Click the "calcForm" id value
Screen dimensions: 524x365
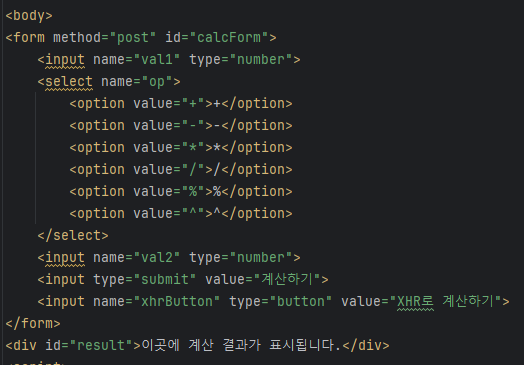(x=229, y=37)
